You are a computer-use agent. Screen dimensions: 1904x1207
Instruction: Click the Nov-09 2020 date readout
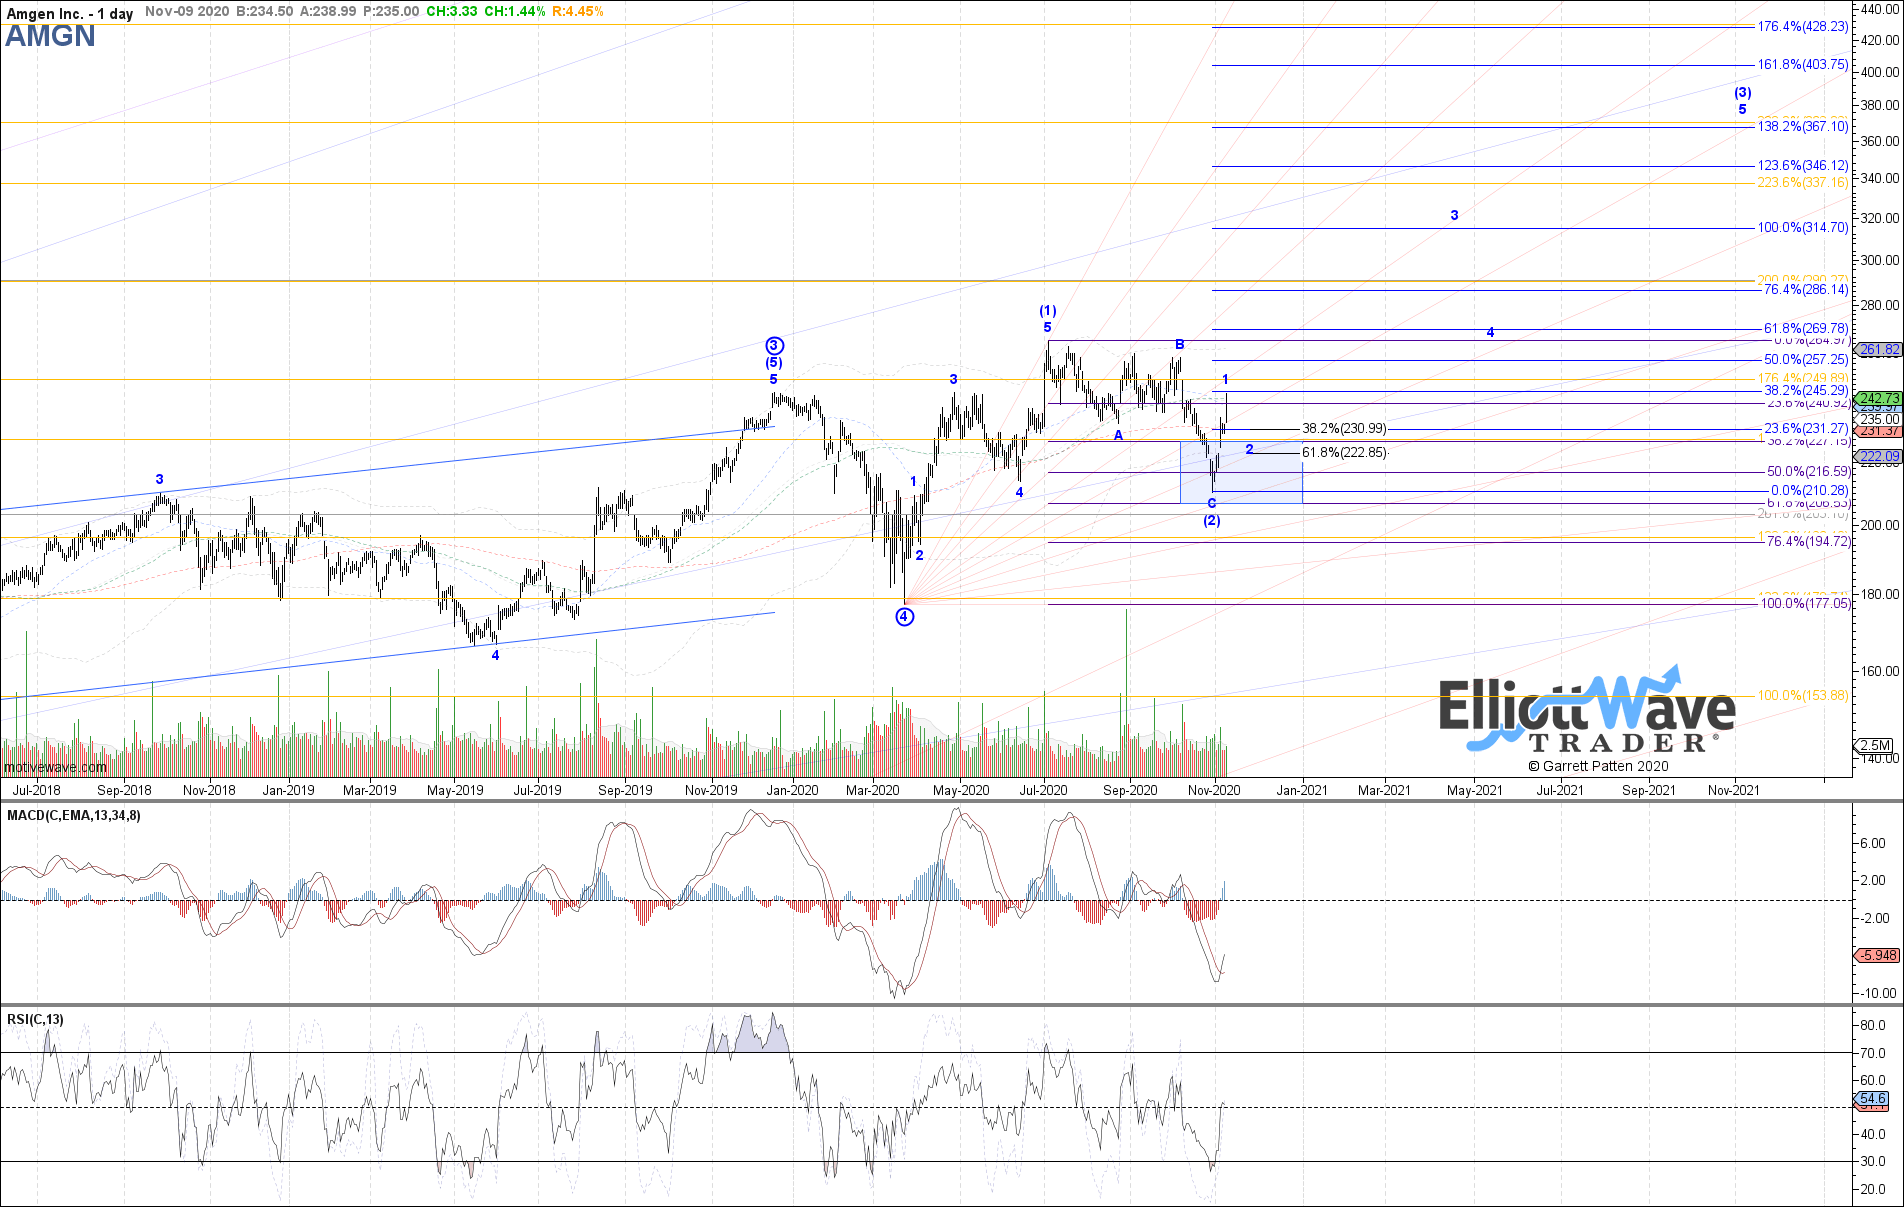[186, 11]
